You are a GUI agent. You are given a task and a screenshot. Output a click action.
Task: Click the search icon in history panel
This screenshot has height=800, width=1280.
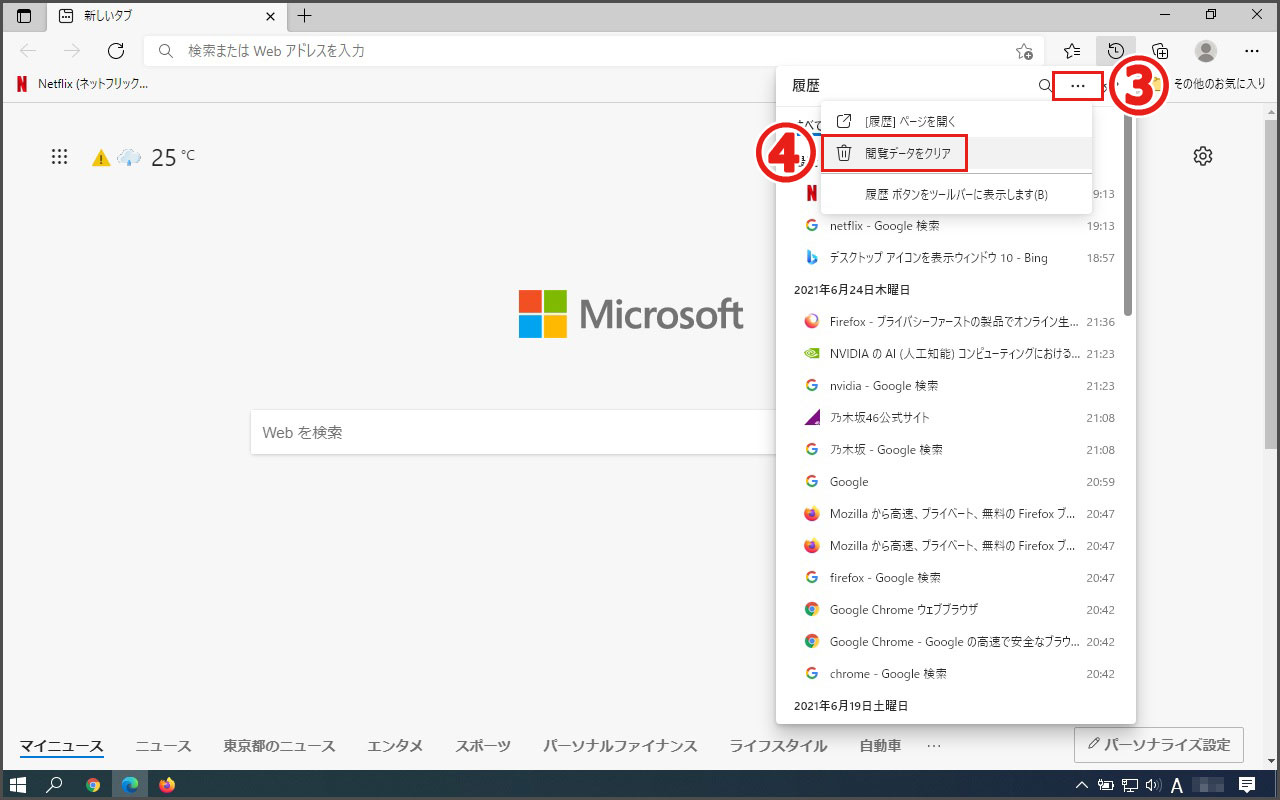point(1045,86)
